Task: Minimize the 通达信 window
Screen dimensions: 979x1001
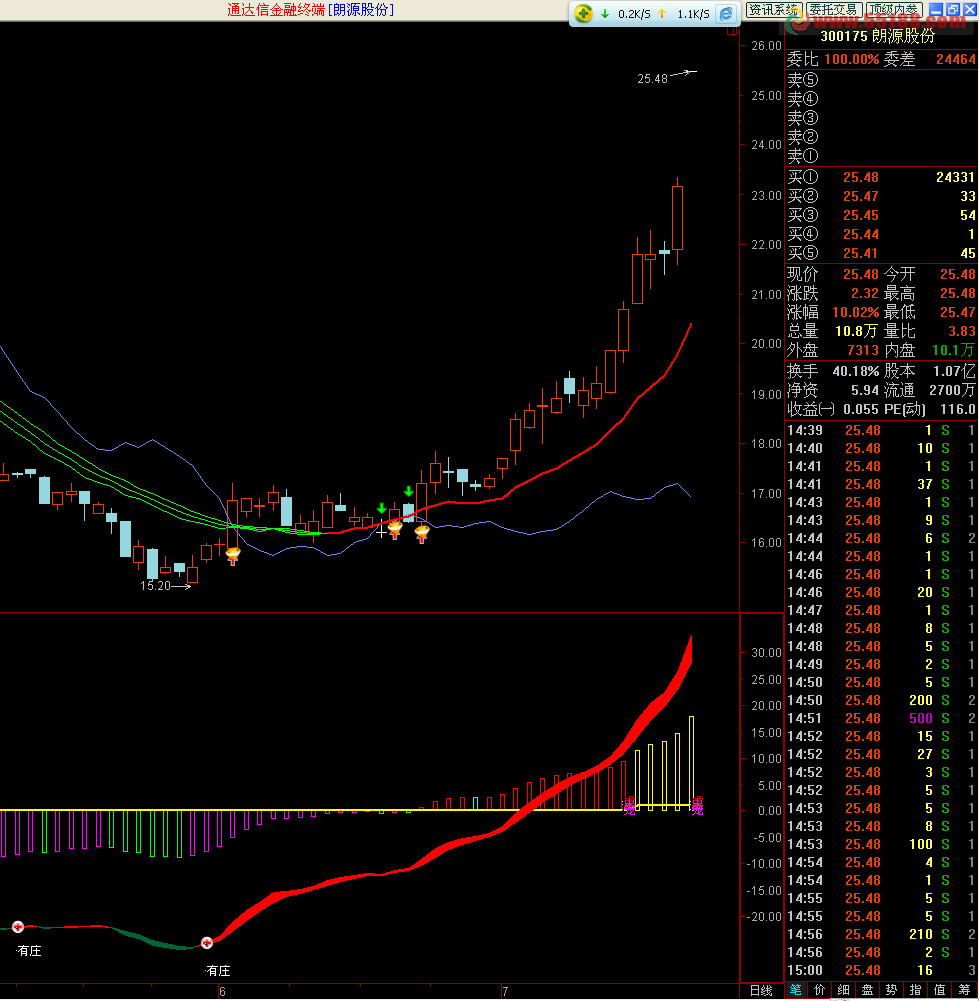Action: [936, 9]
